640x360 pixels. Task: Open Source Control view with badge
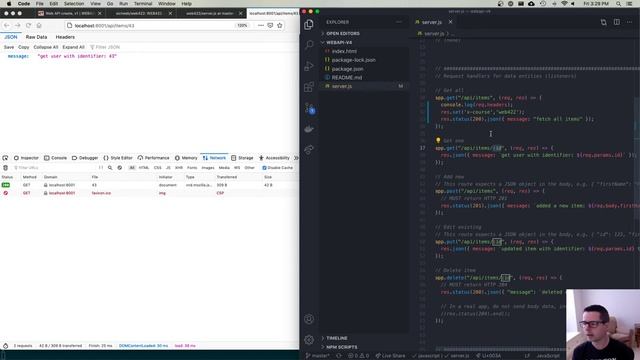pyautogui.click(x=310, y=109)
